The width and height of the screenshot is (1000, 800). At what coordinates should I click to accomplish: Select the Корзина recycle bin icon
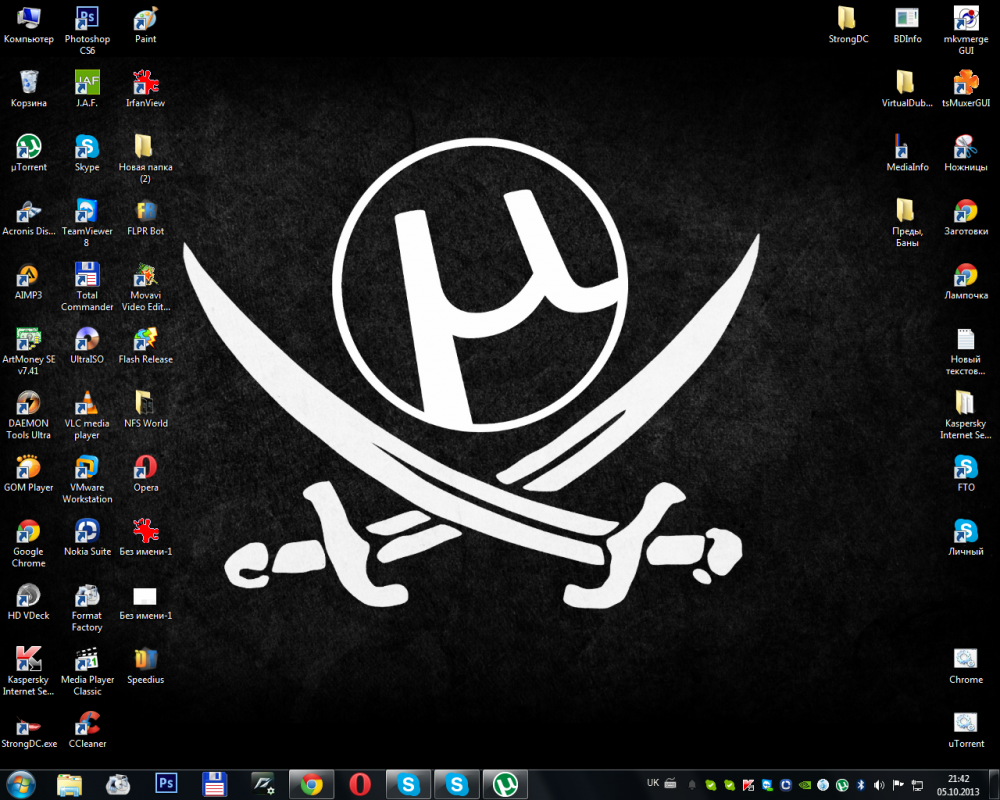[x=28, y=83]
